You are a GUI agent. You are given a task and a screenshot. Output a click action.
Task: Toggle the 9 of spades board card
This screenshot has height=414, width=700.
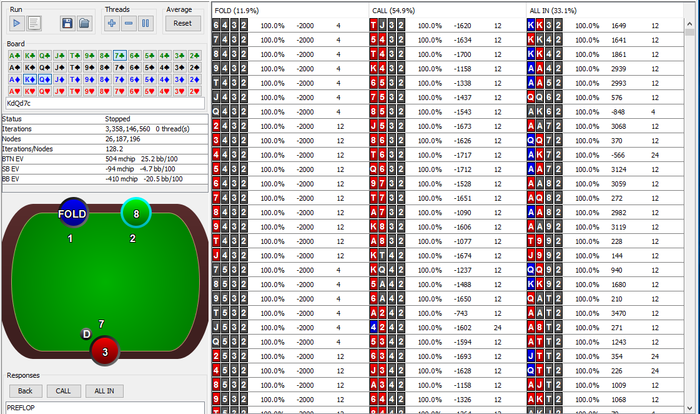[x=90, y=67]
